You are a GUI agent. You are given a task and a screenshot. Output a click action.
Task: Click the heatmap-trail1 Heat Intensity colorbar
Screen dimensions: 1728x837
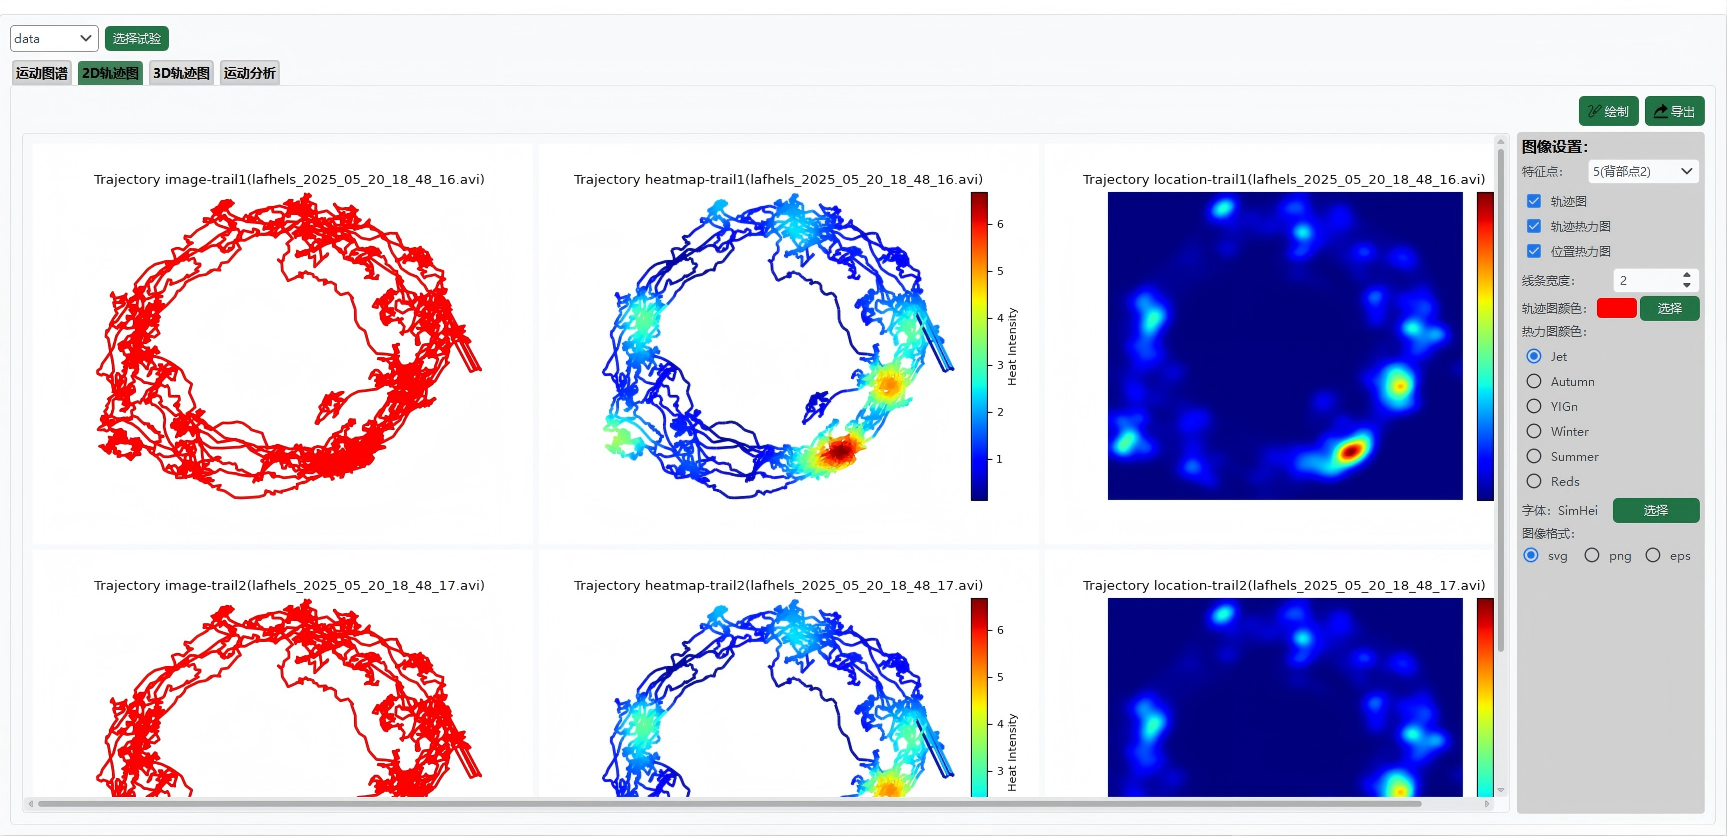pos(979,346)
